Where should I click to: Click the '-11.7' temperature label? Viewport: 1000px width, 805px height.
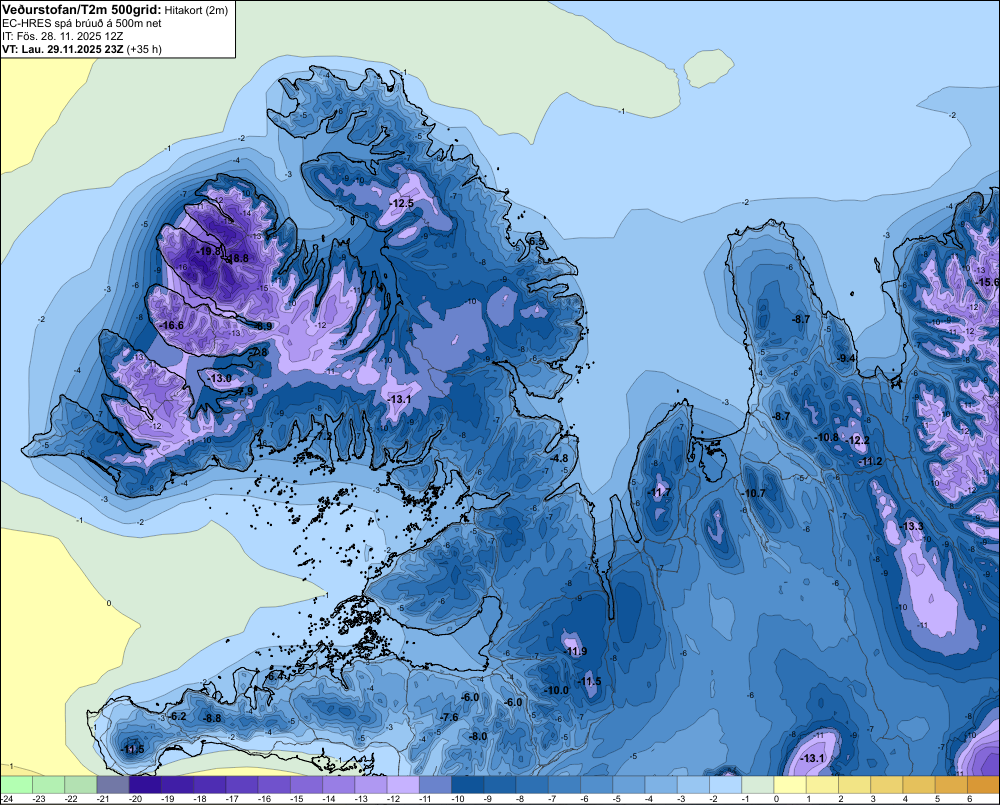[659, 492]
